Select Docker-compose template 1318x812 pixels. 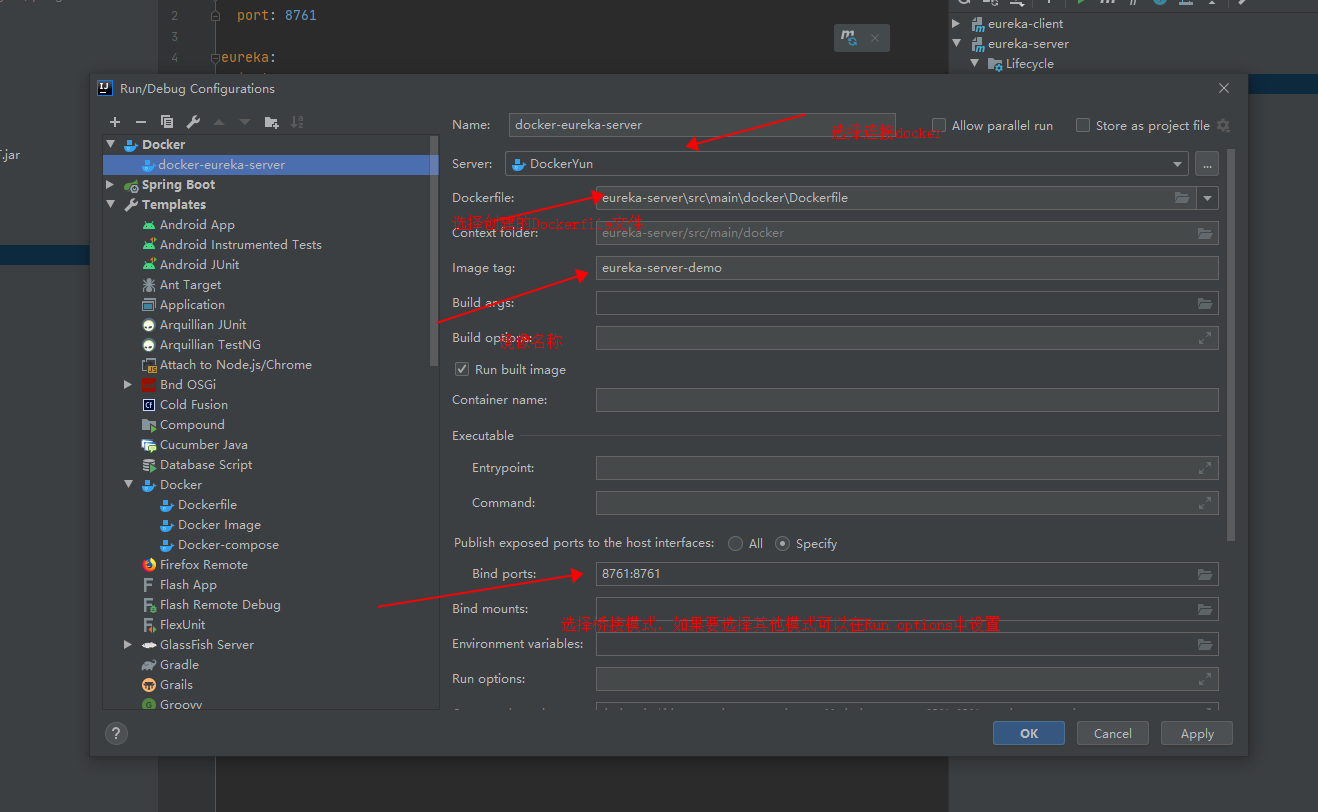tap(228, 545)
